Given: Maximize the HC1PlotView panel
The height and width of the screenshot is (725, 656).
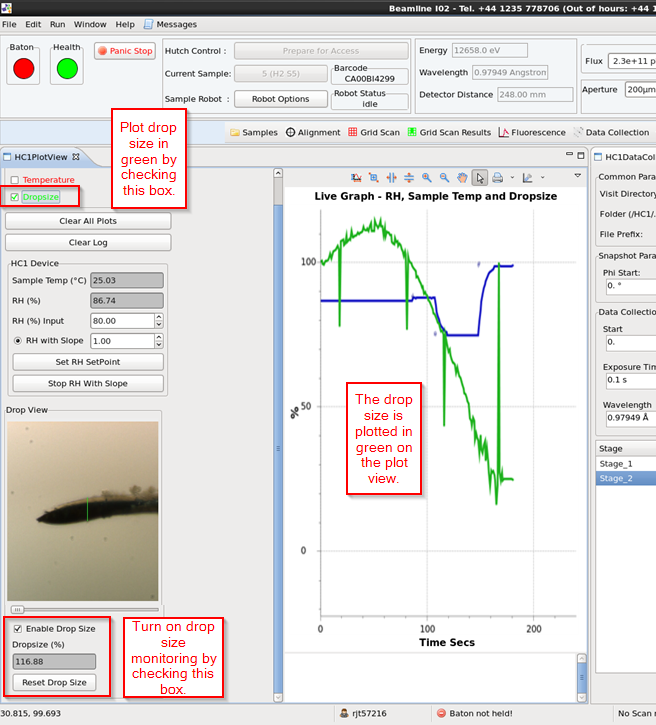Looking at the screenshot, I should [581, 155].
